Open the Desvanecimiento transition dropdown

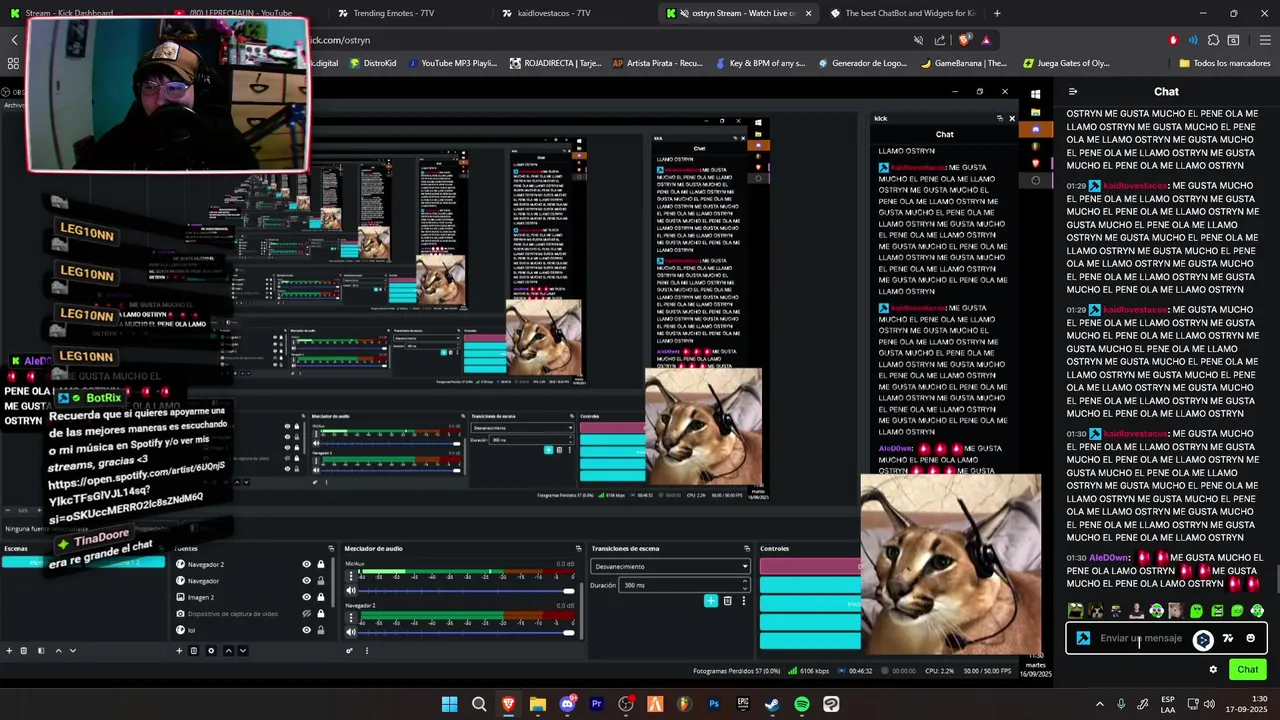pos(669,566)
